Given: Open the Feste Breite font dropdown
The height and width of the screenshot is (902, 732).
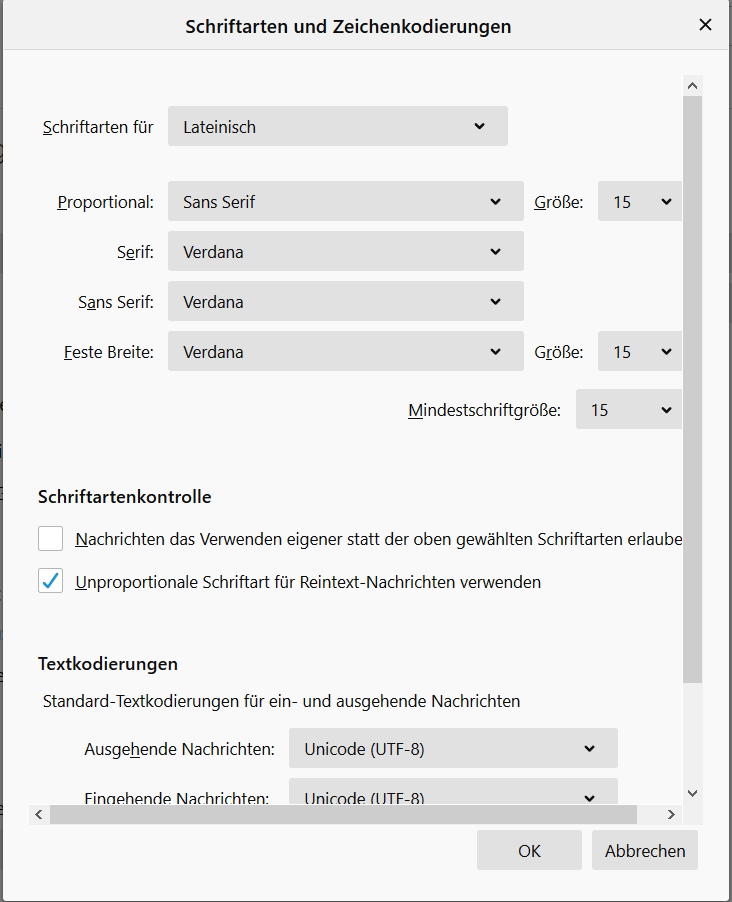Looking at the screenshot, I should click(x=345, y=352).
